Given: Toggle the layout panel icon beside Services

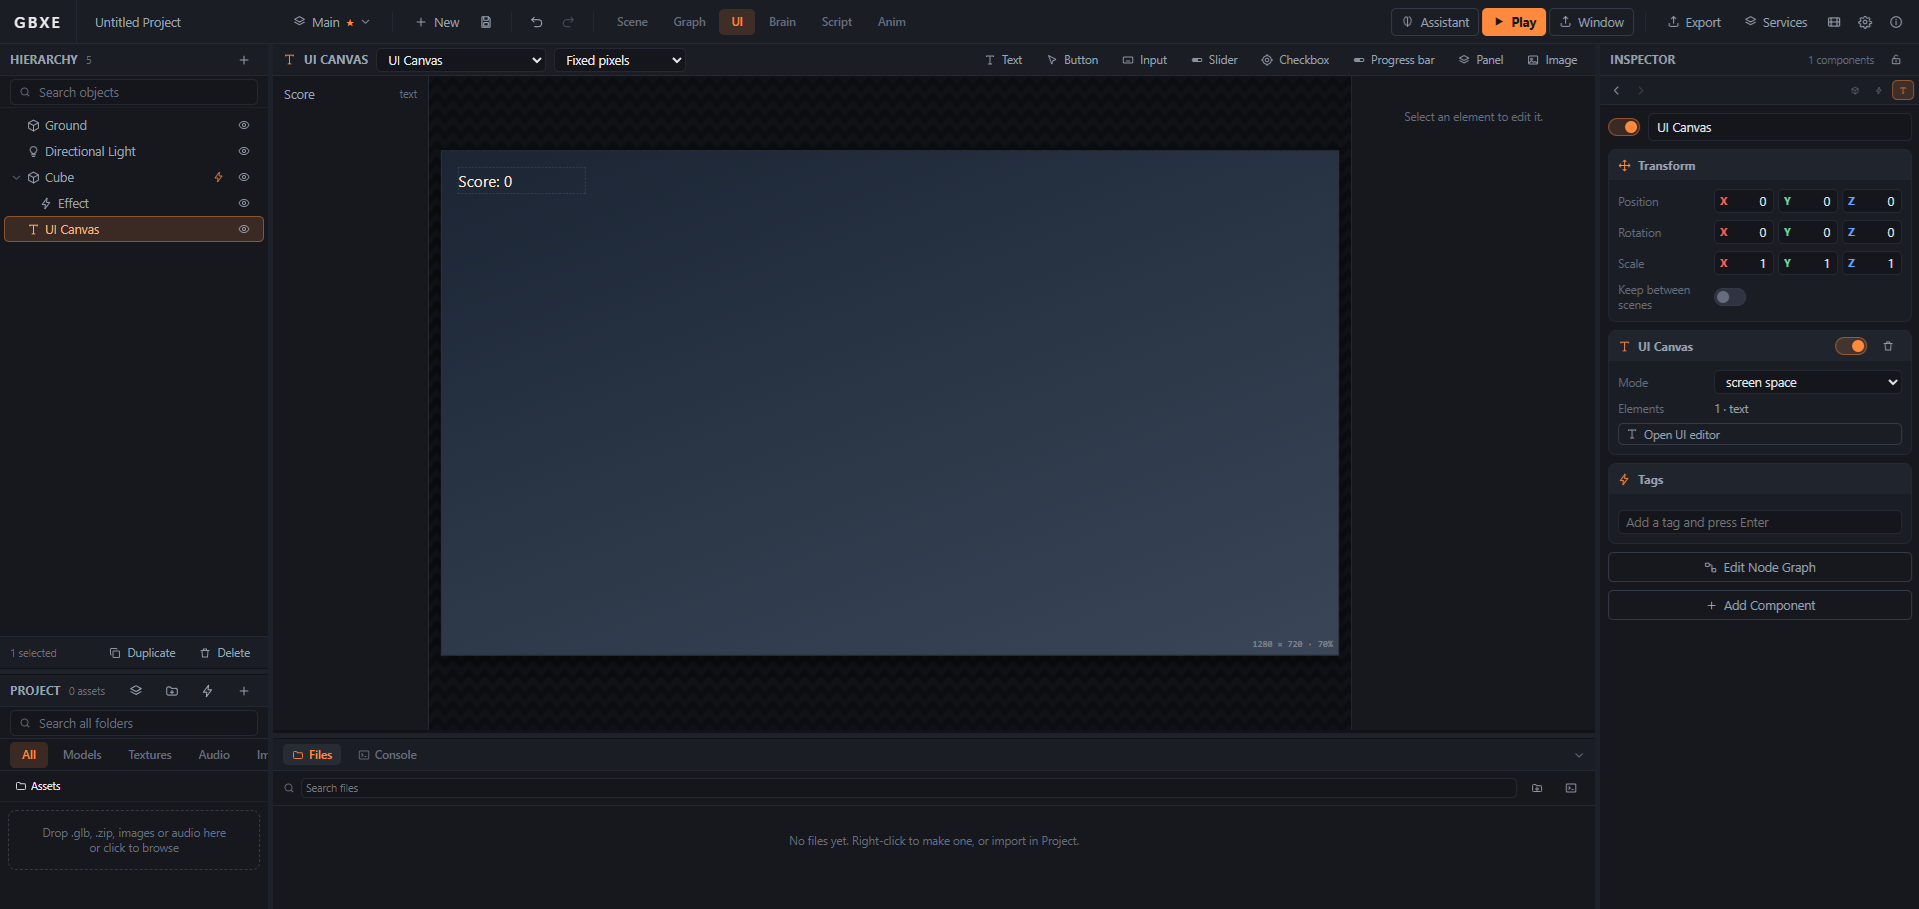Looking at the screenshot, I should click(1834, 22).
